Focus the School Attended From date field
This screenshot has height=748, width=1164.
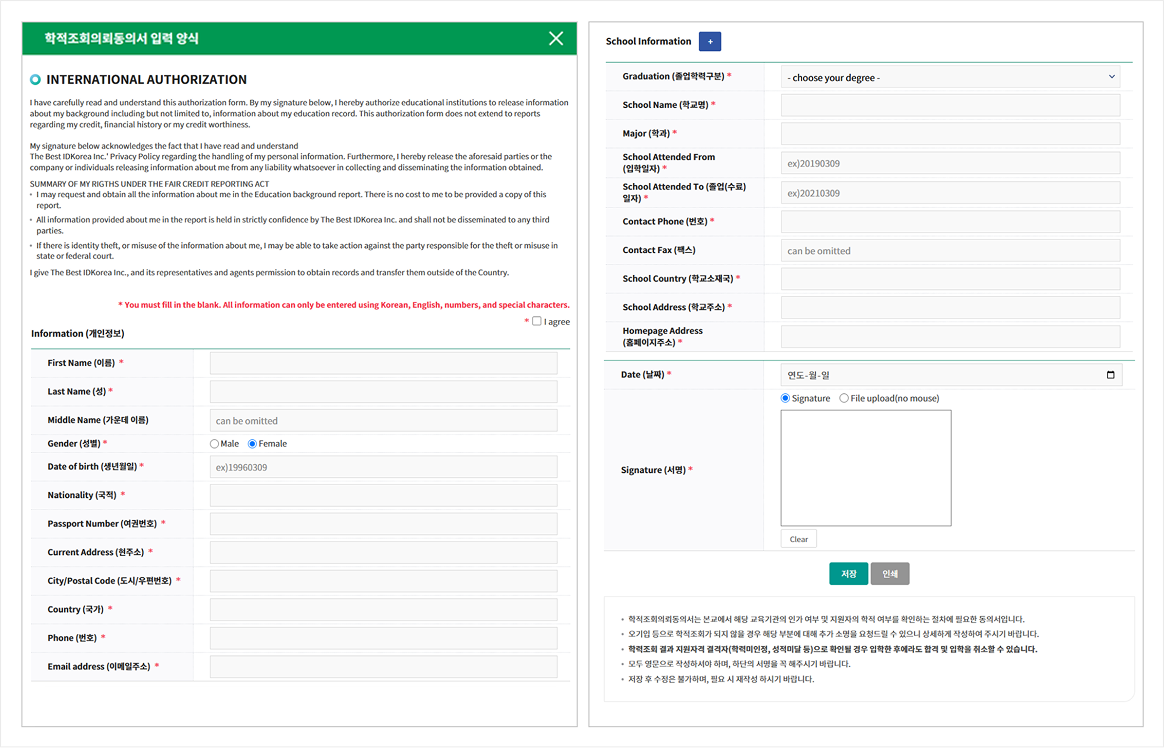coord(950,163)
